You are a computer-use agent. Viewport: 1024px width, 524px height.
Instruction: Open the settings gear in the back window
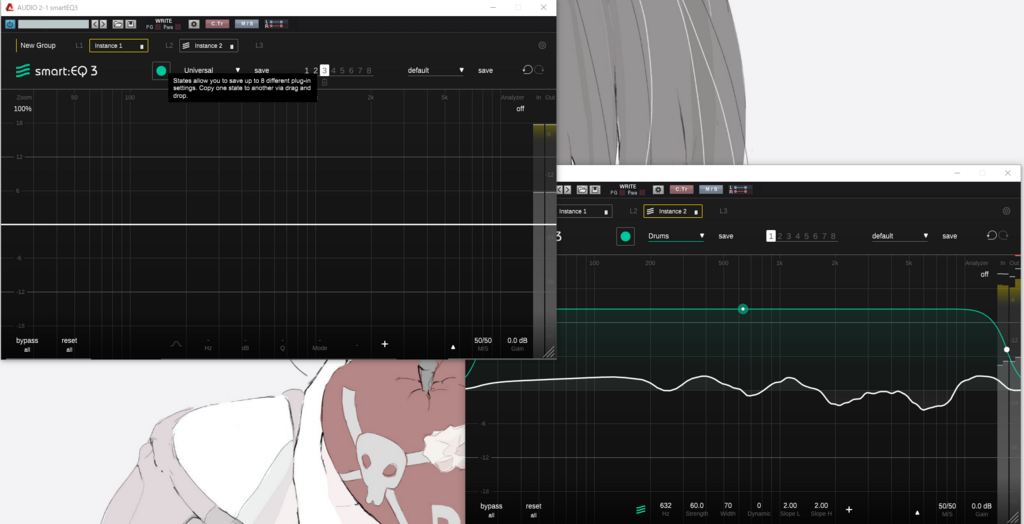coord(1006,211)
